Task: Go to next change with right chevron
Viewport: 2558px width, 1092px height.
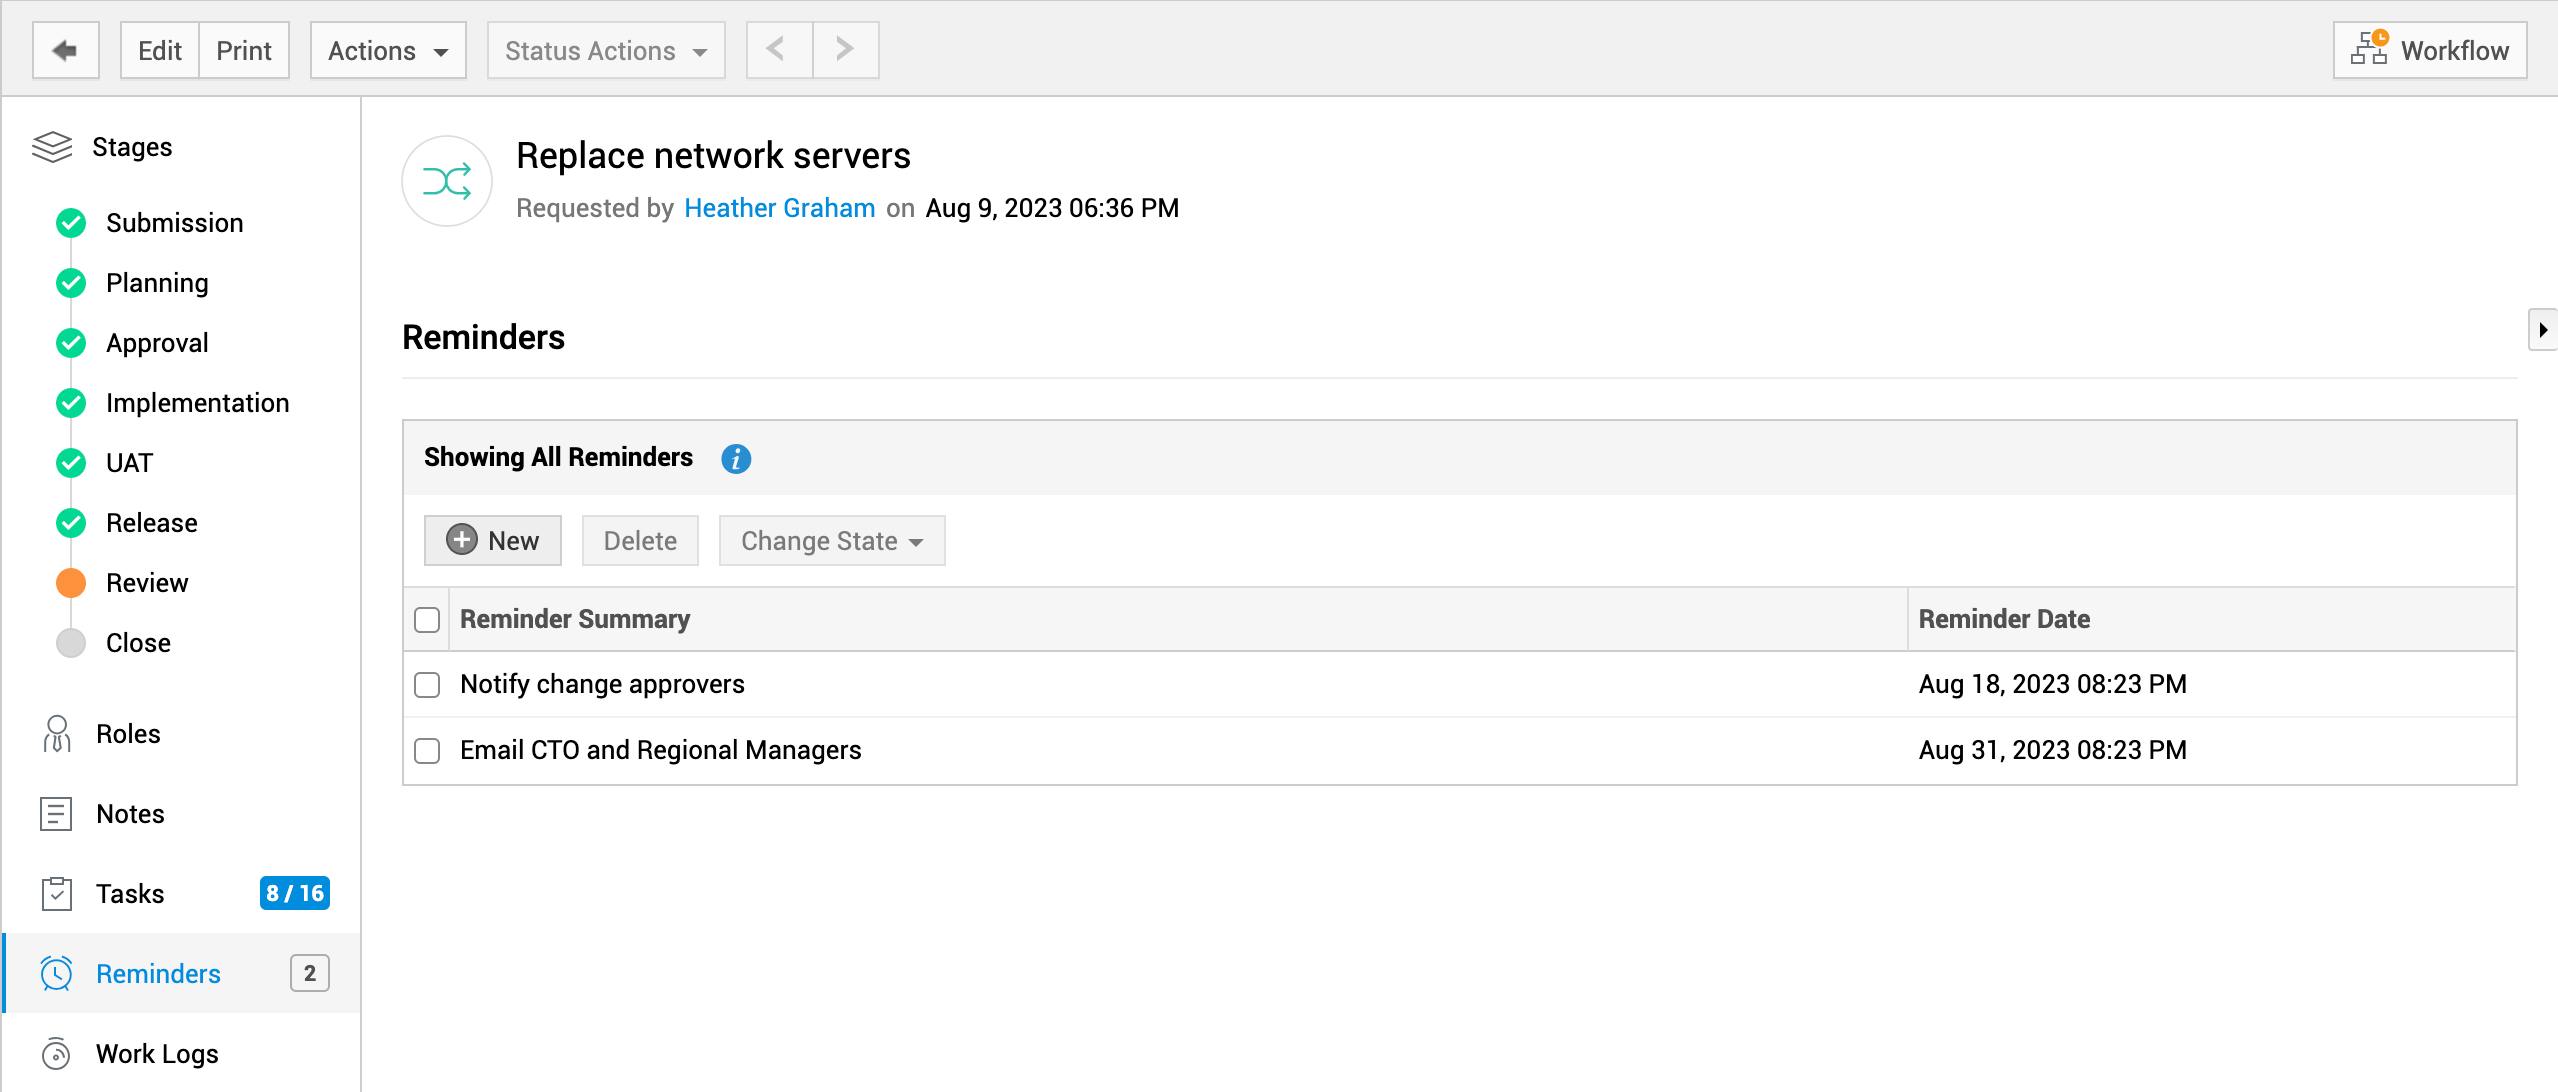Action: (845, 50)
